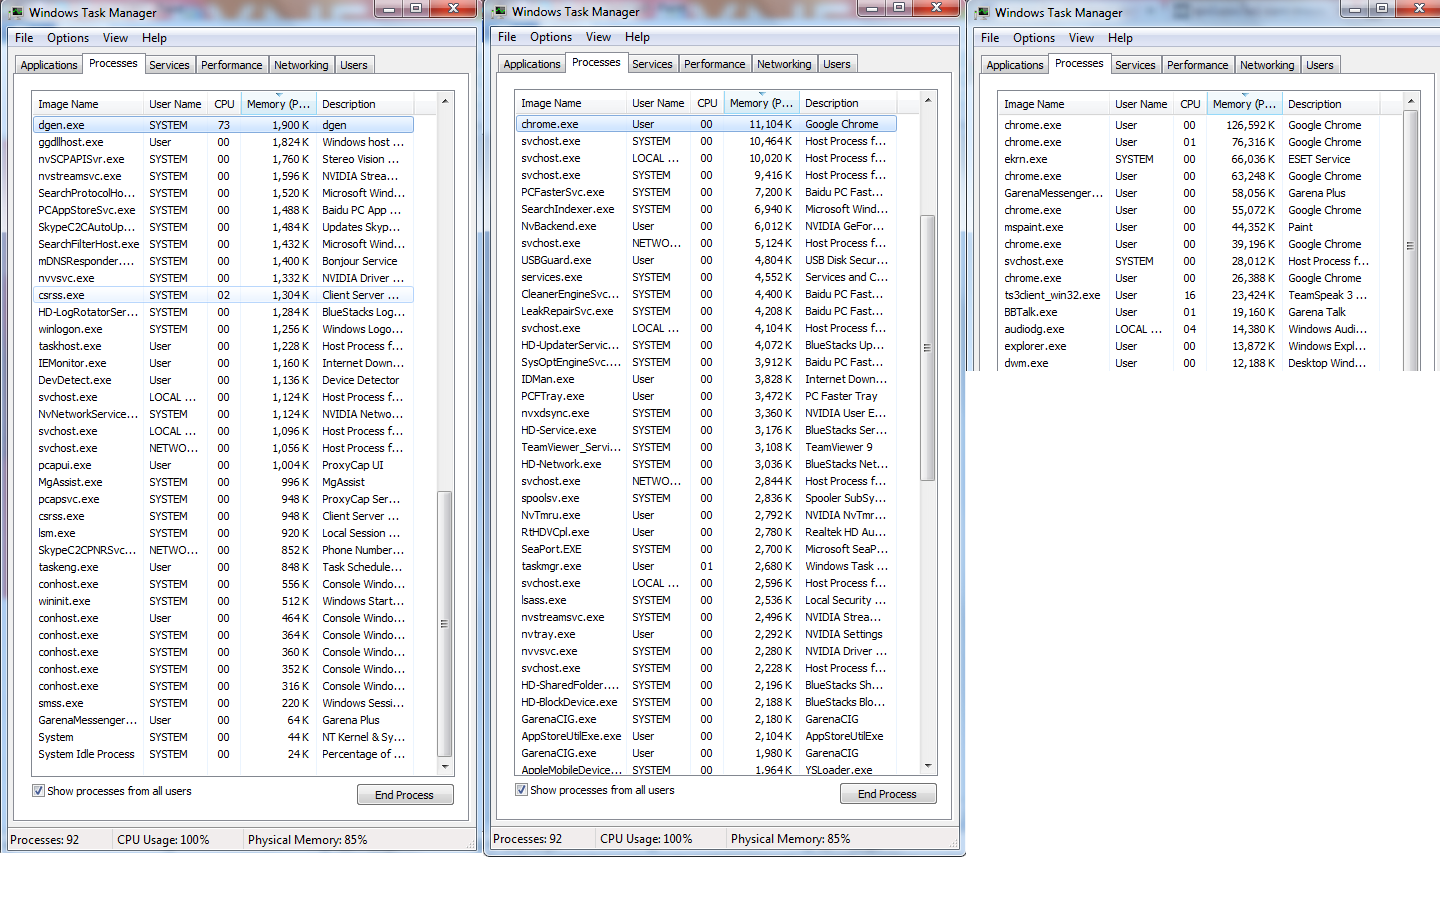Select dgen.exe process row
The height and width of the screenshot is (900, 1440).
tap(223, 125)
